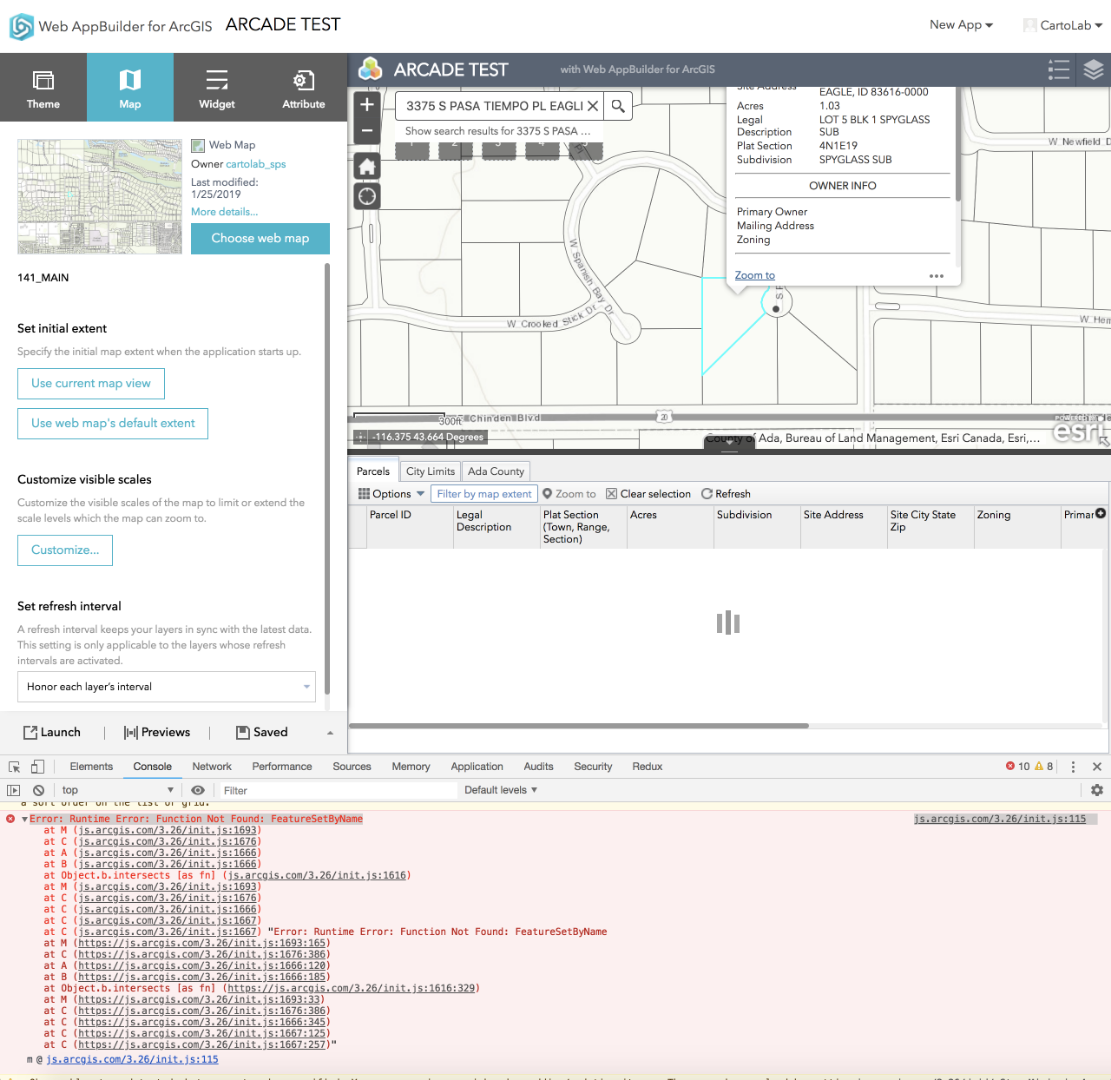The height and width of the screenshot is (1080, 1111).
Task: Zoom in on the map
Action: (367, 105)
